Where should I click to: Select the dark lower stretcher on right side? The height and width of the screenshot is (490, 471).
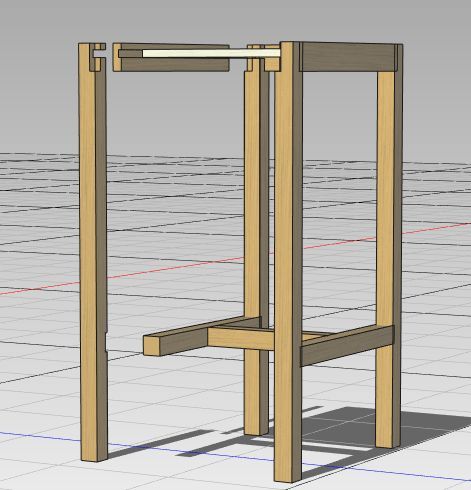tap(347, 346)
